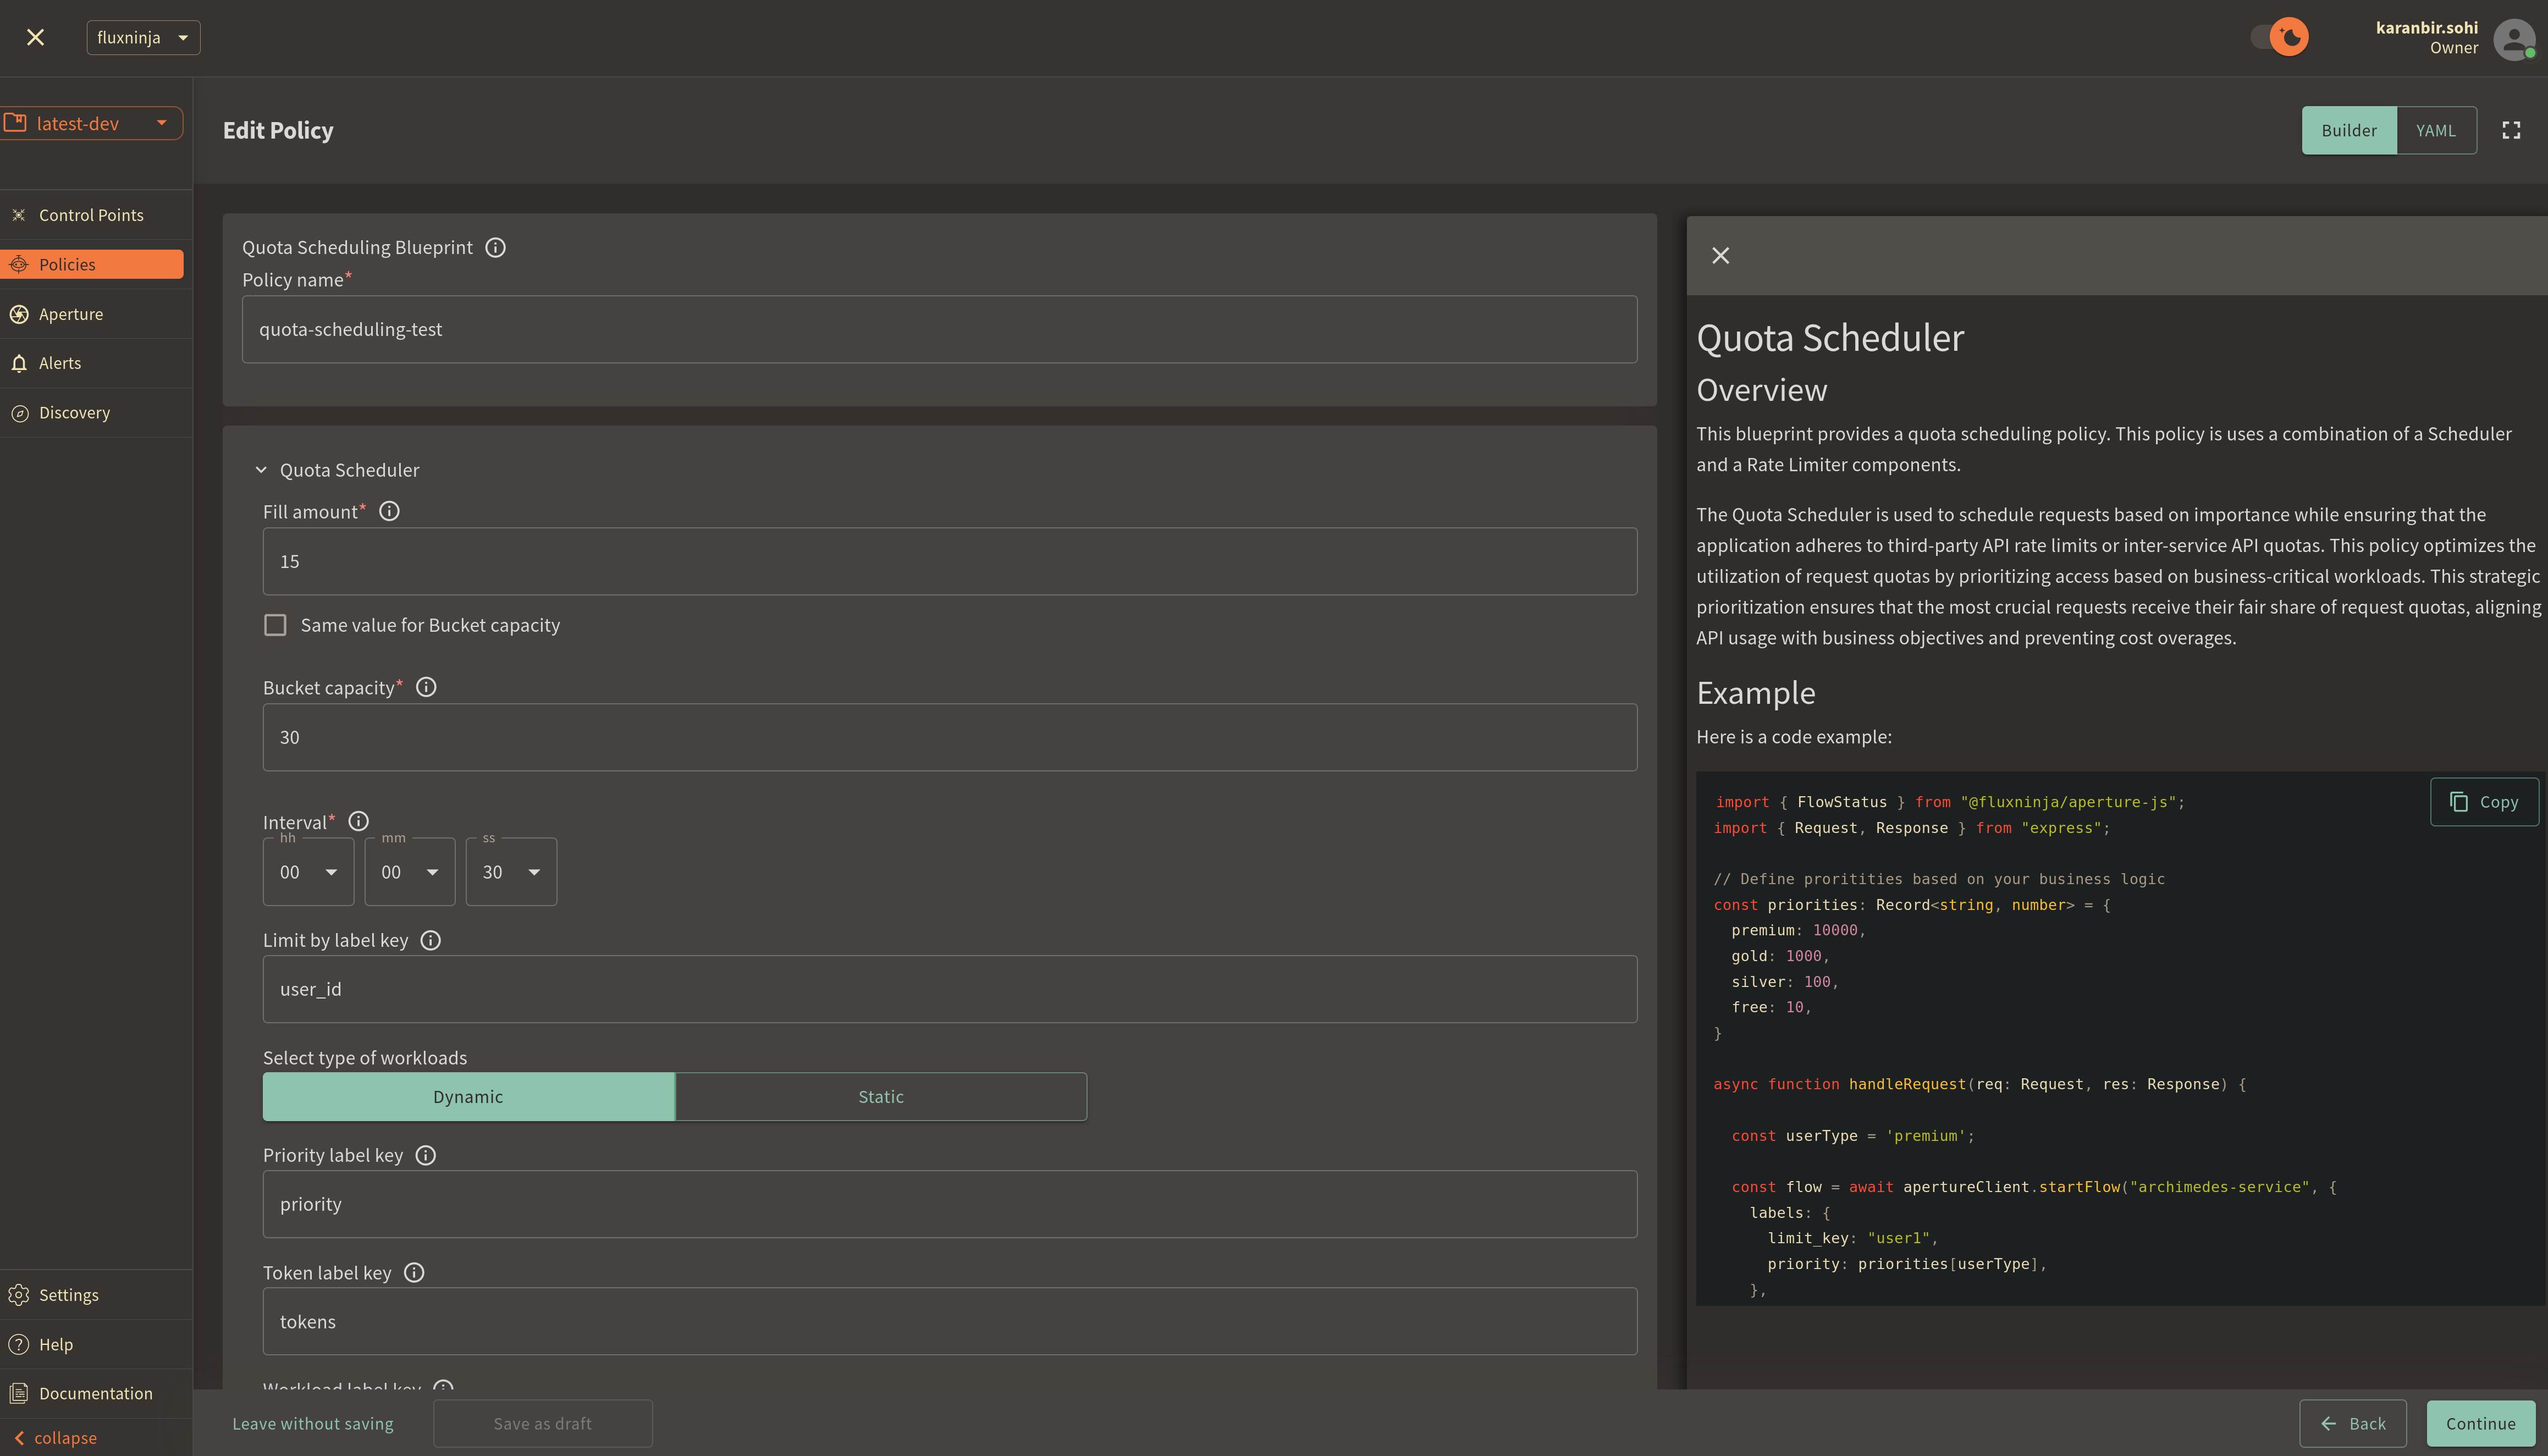Open Help in sidebar
2548x1456 pixels.
(x=91, y=1344)
